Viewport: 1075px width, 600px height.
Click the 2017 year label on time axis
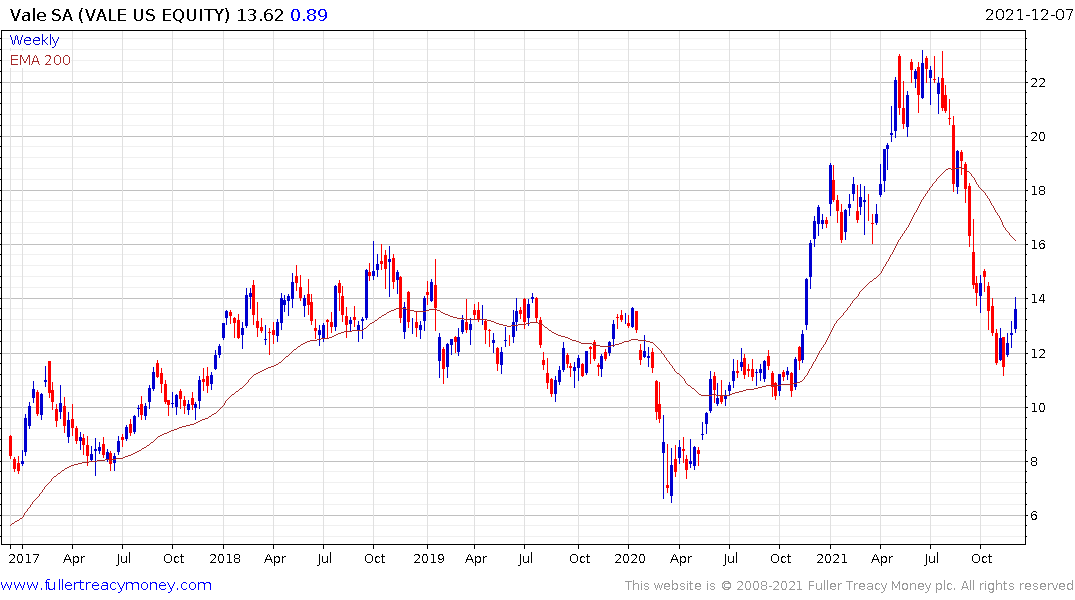(x=24, y=558)
